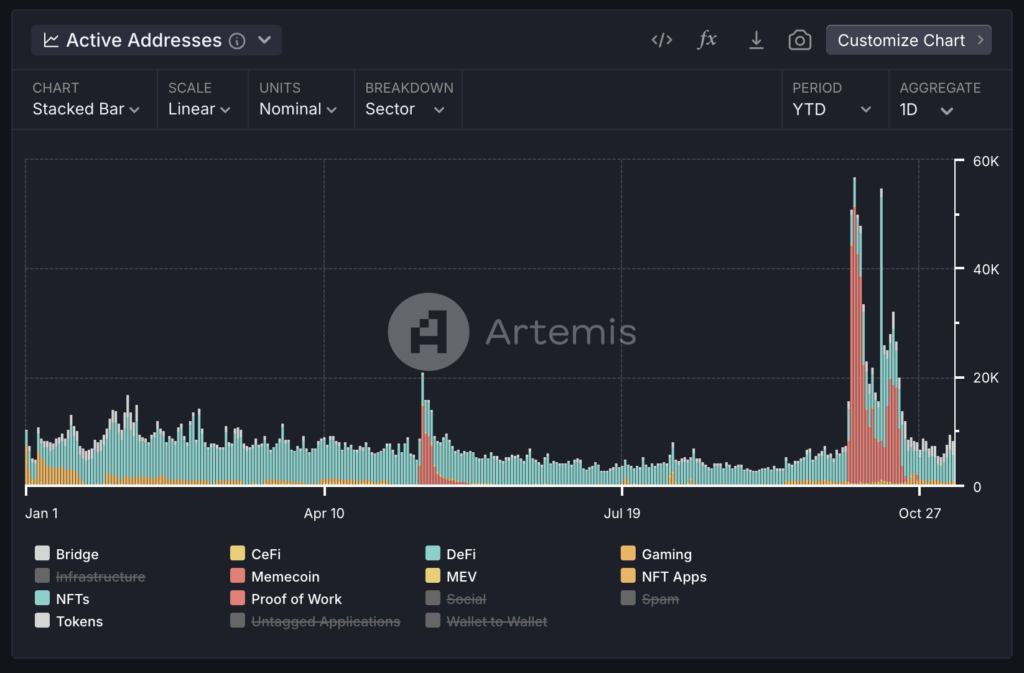
Task: Click the info icon beside Active Addresses
Action: click(x=237, y=41)
